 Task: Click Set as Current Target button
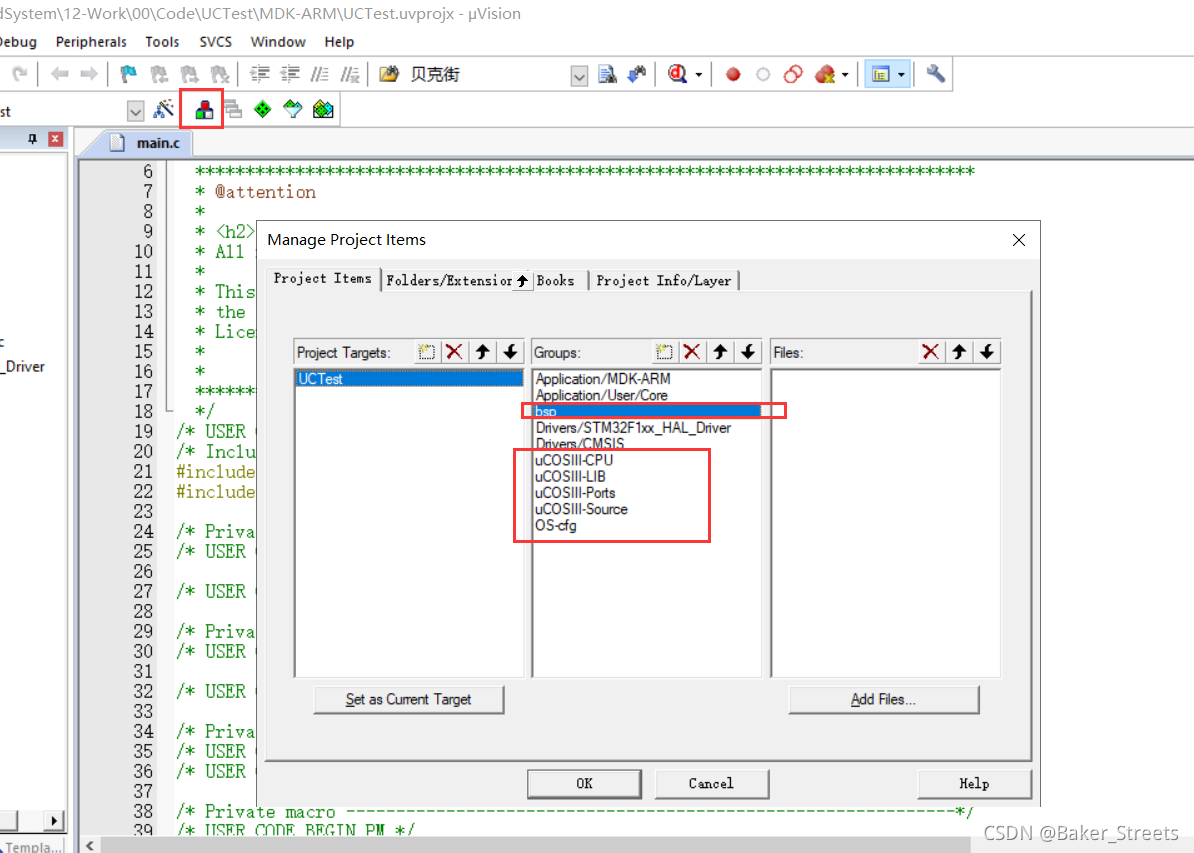[408, 699]
